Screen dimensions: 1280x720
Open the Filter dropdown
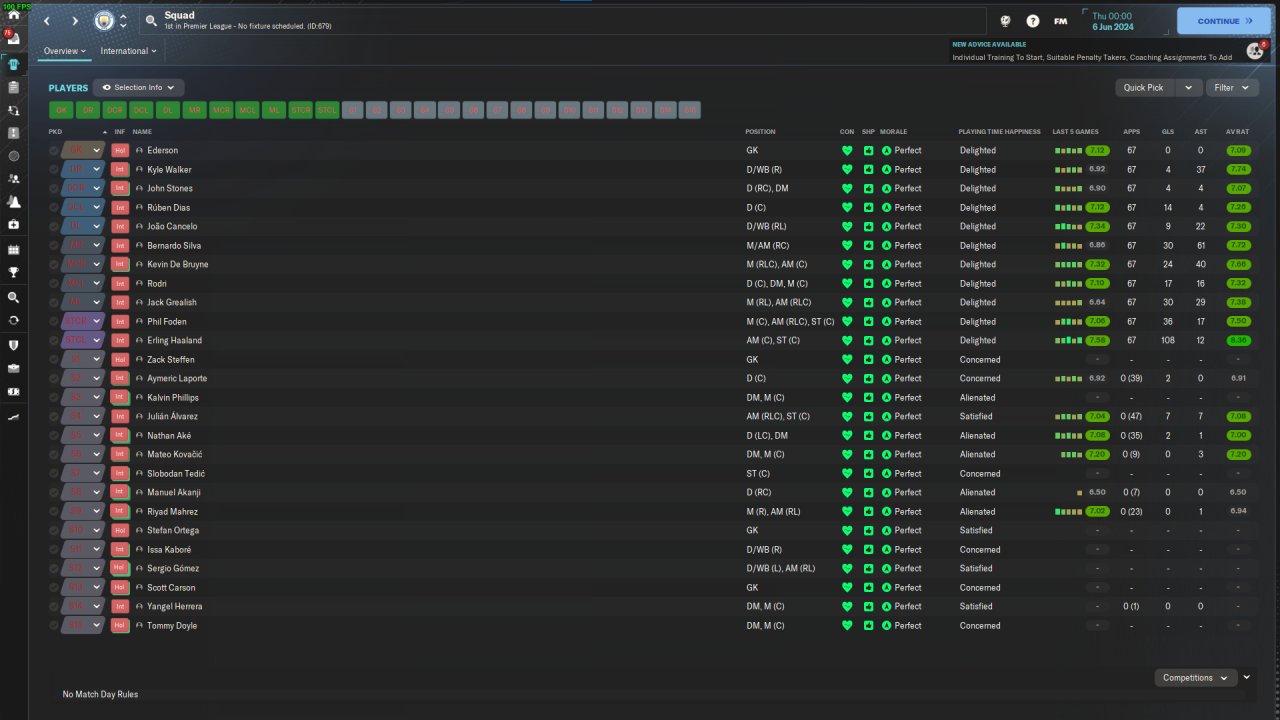coord(1231,88)
